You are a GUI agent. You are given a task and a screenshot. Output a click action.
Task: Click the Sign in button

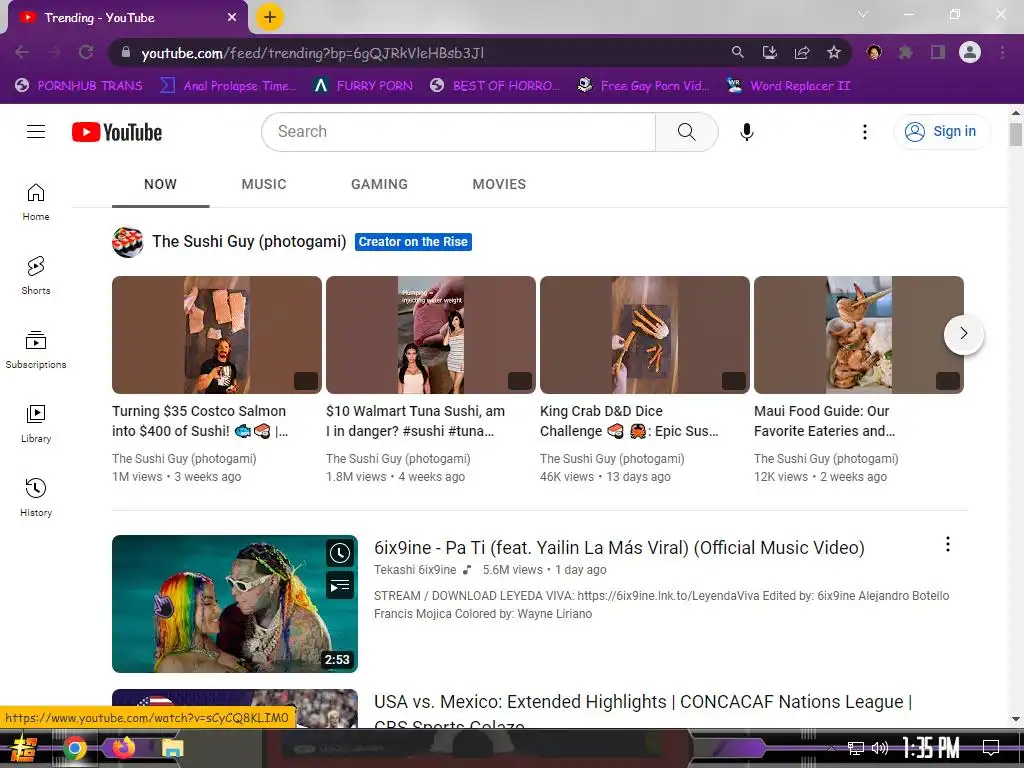pos(941,132)
